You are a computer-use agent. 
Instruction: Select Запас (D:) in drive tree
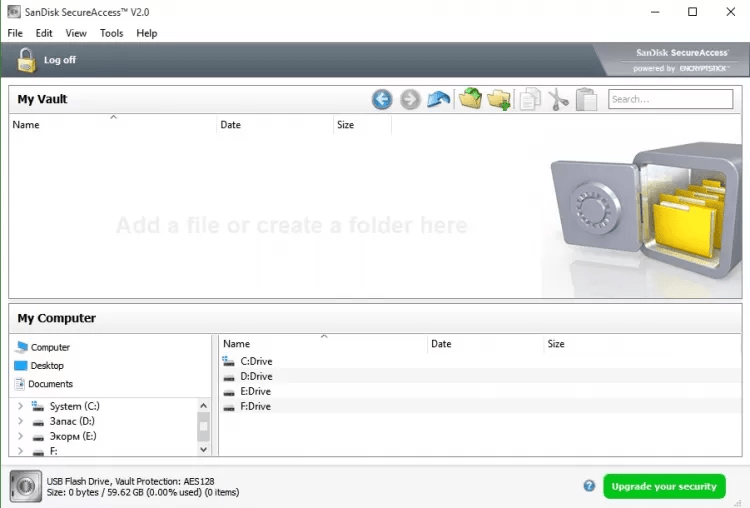72,421
